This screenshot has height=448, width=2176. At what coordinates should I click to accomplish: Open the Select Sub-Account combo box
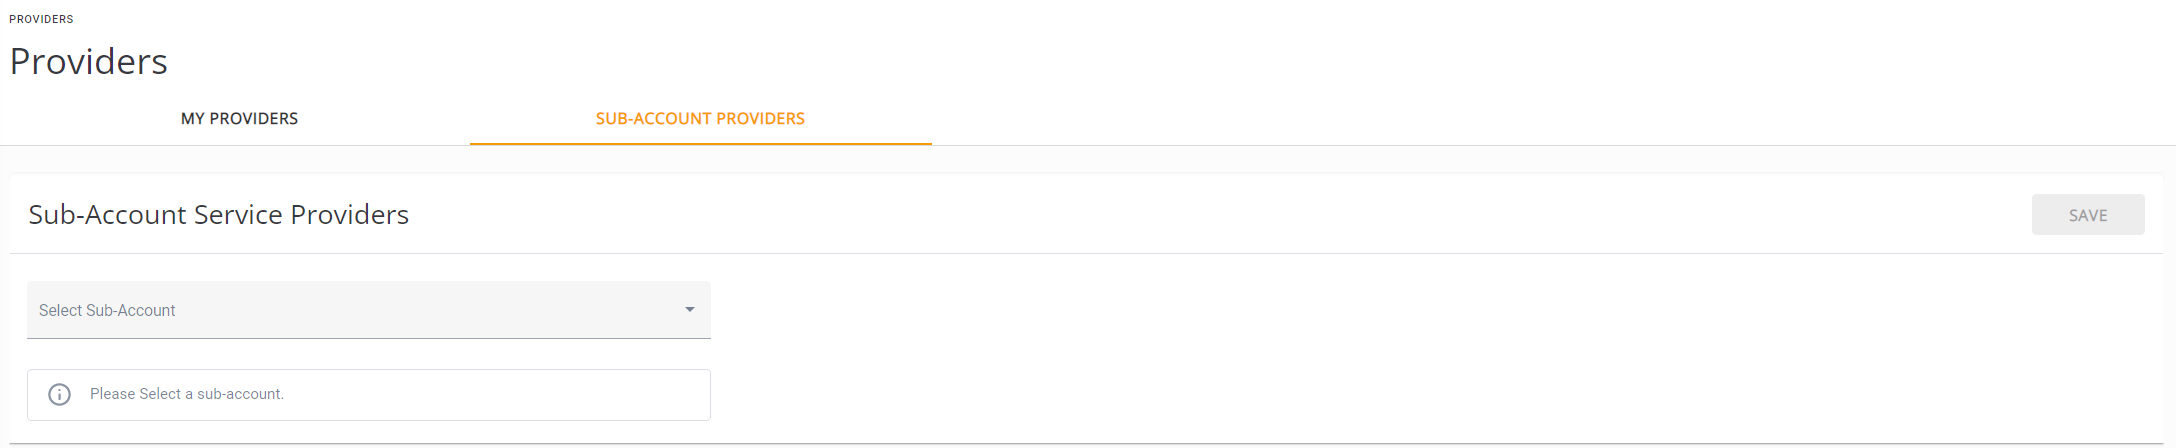click(x=368, y=310)
